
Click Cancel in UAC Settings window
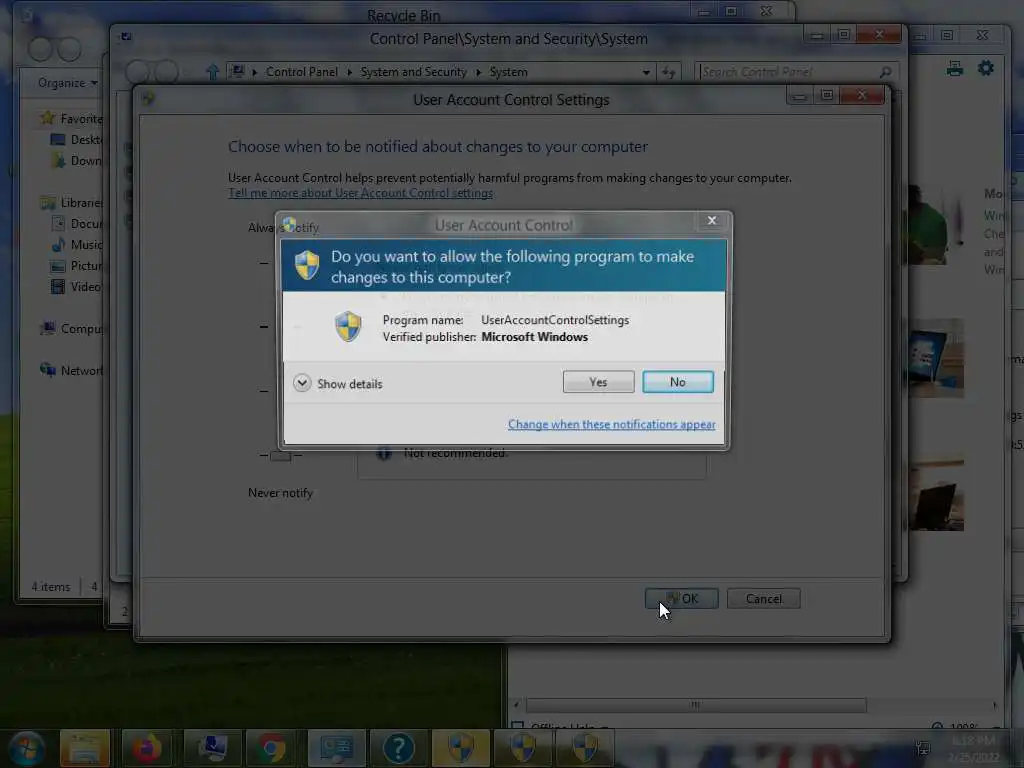(763, 599)
